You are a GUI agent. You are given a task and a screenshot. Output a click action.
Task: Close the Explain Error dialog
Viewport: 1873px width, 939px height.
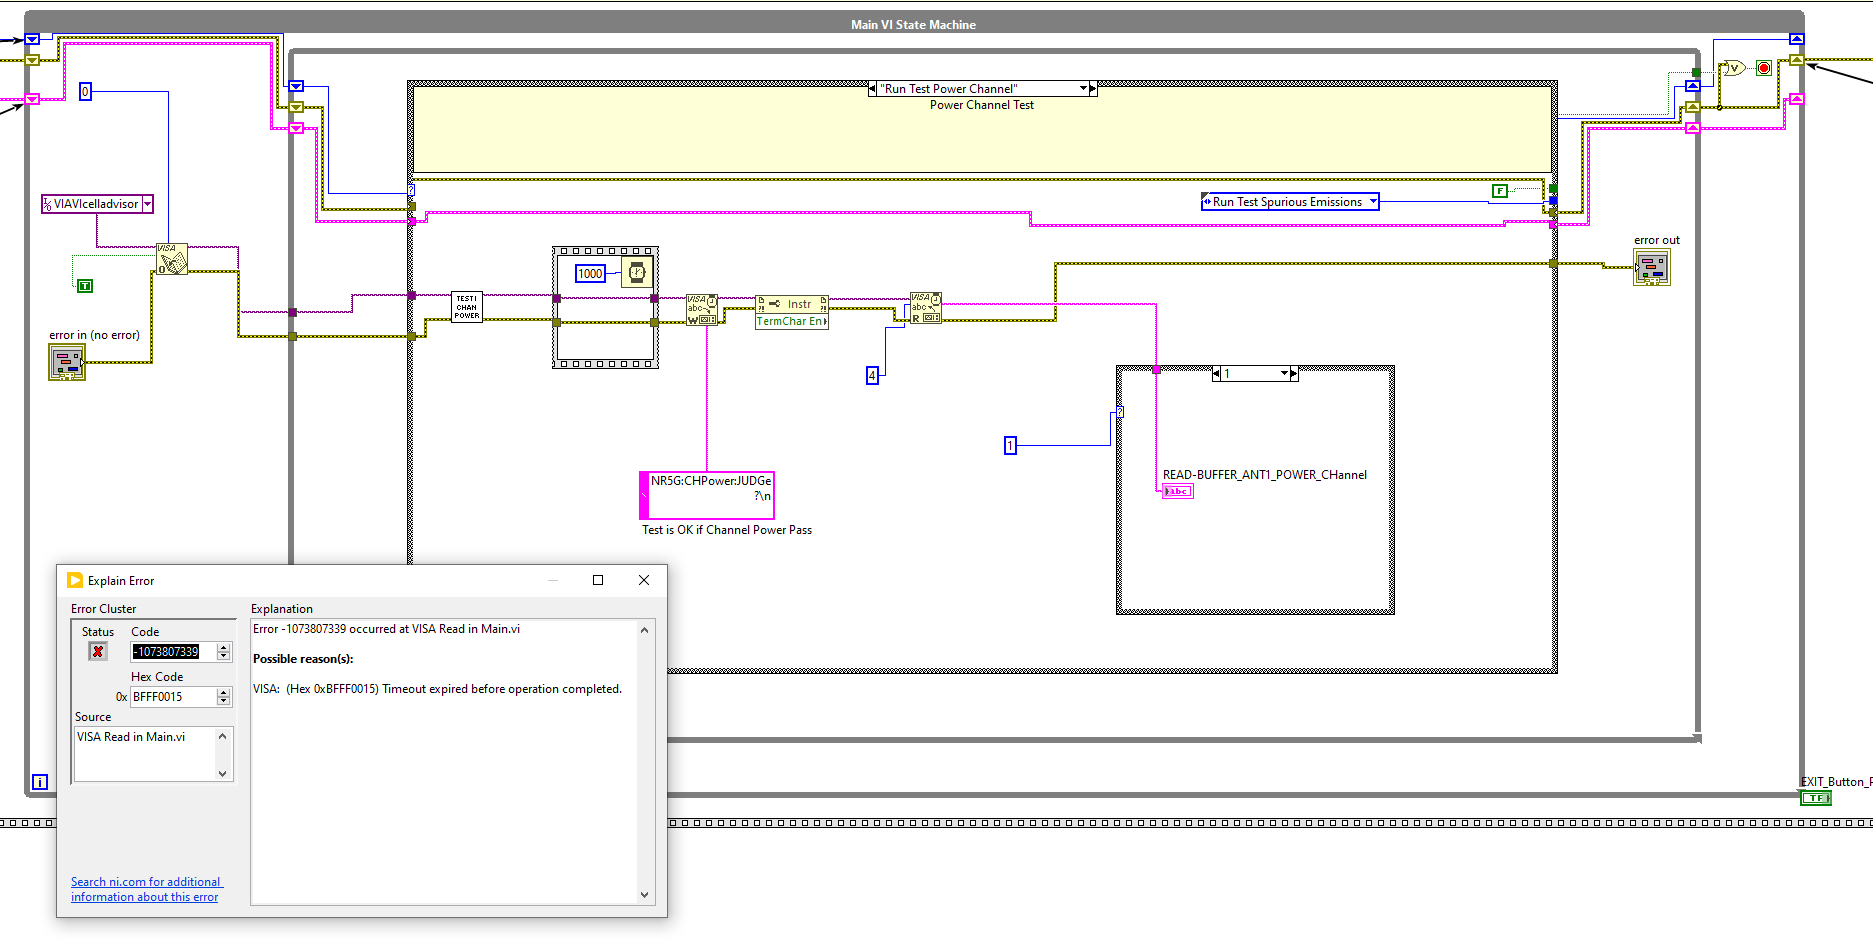[x=644, y=580]
